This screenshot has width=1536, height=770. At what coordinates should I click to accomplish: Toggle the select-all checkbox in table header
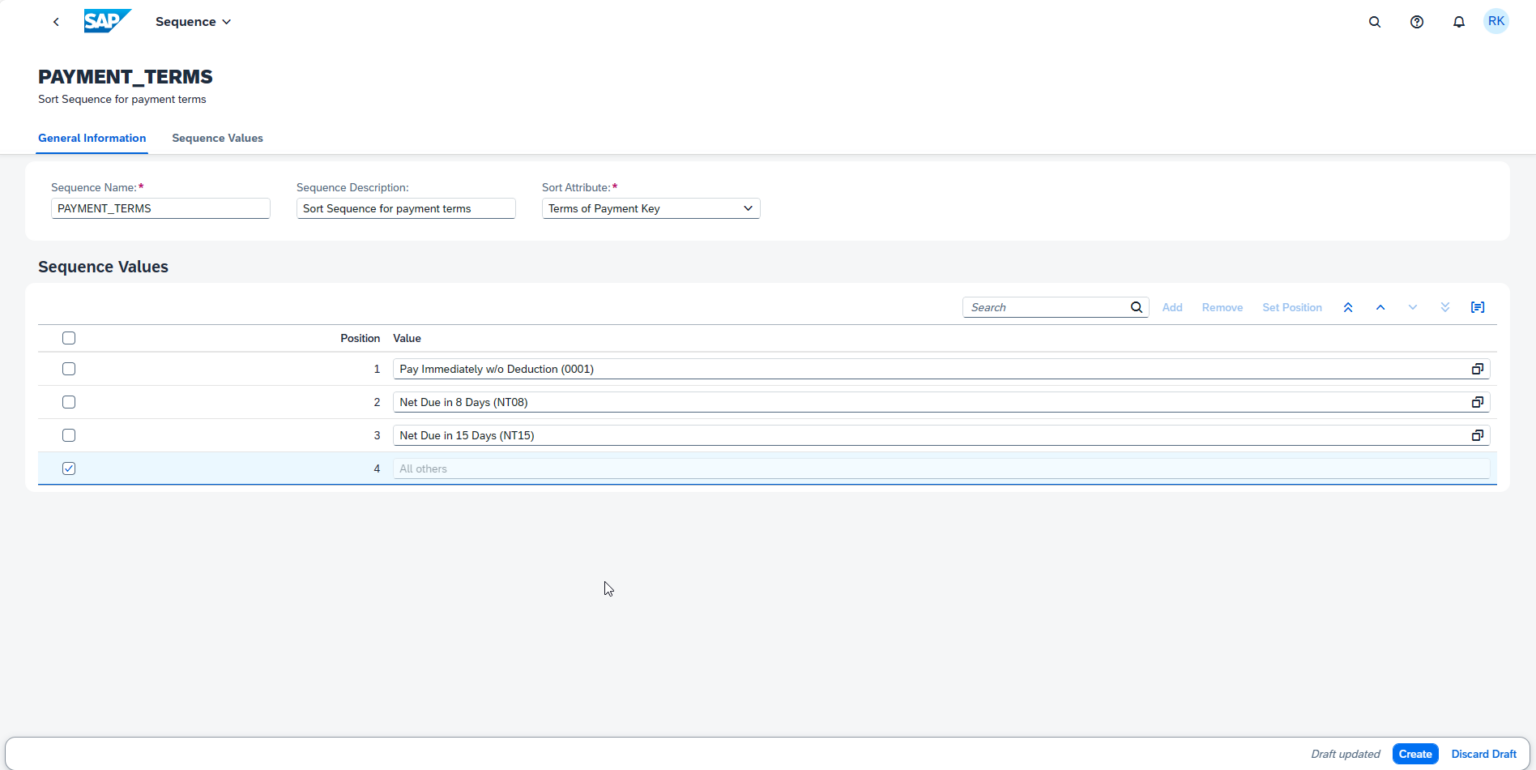(x=68, y=337)
